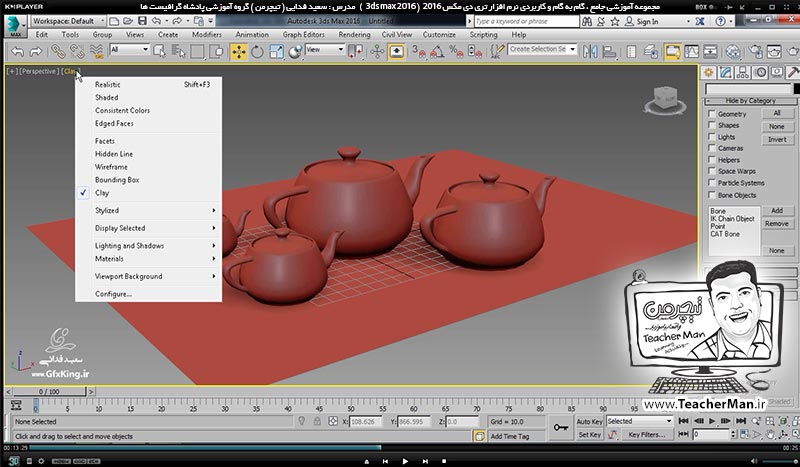Select Configure... at the menu bottom
Viewport: 800px width, 467px height.
tap(148, 294)
